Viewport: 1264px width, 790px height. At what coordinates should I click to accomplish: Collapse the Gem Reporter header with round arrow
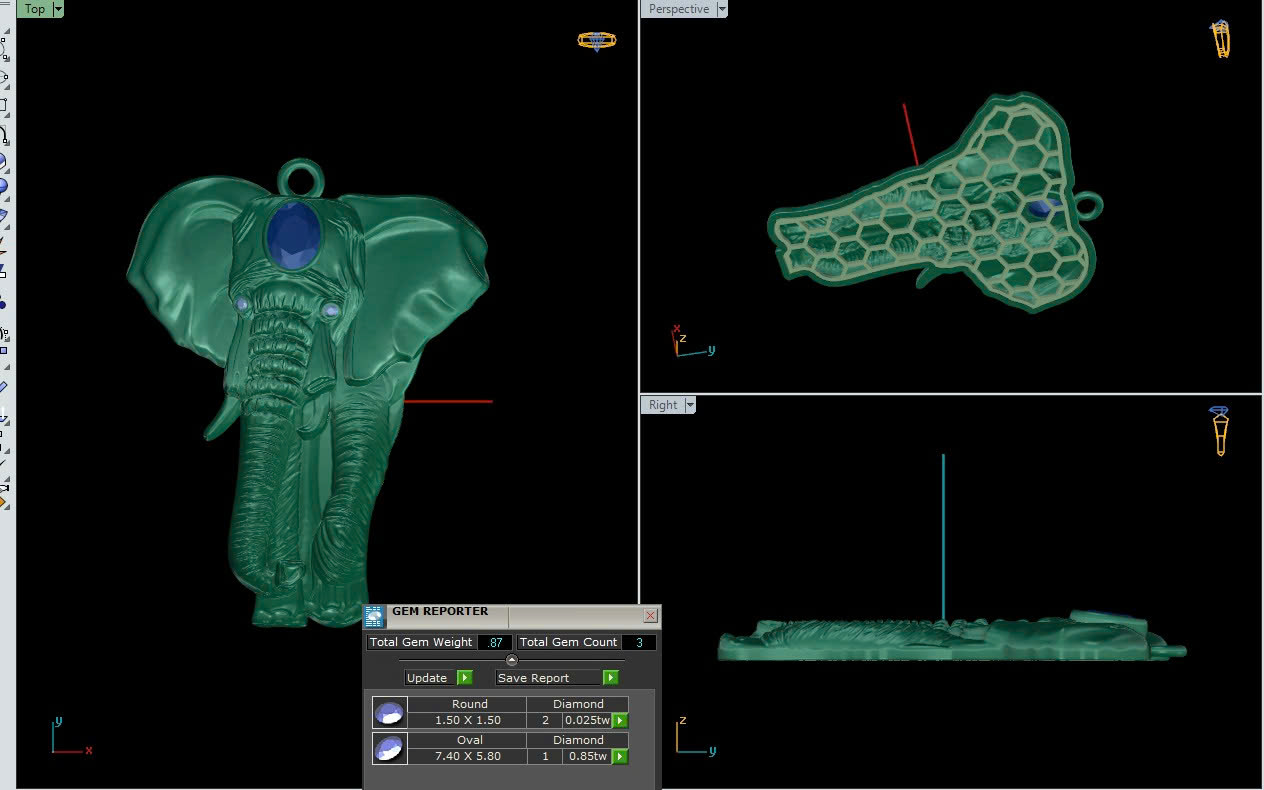point(512,660)
